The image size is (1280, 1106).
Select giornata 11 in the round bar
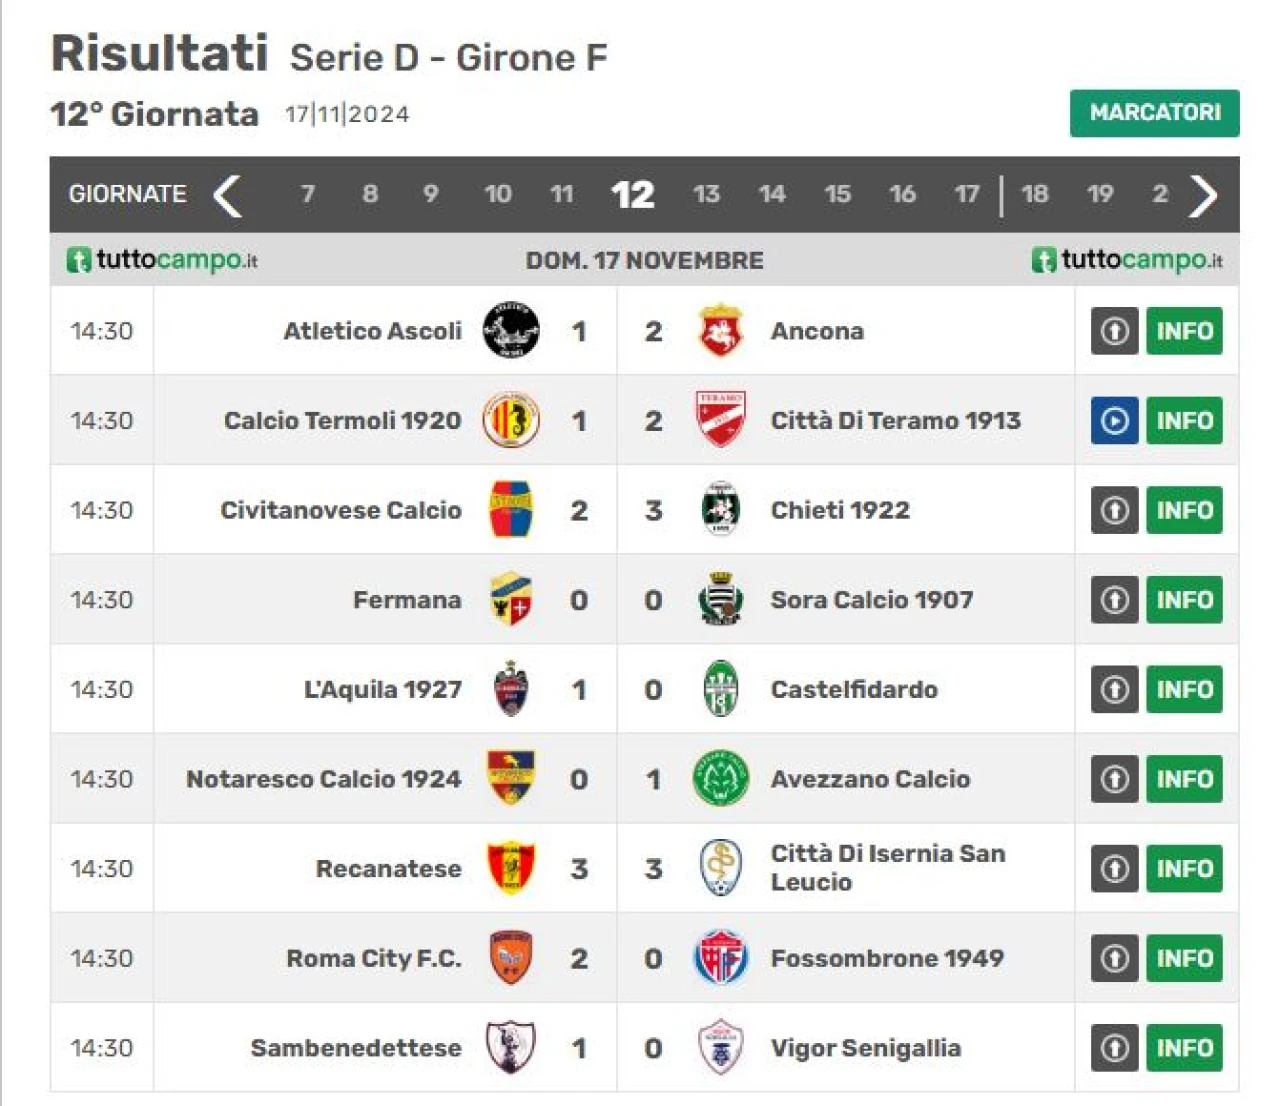tap(562, 194)
